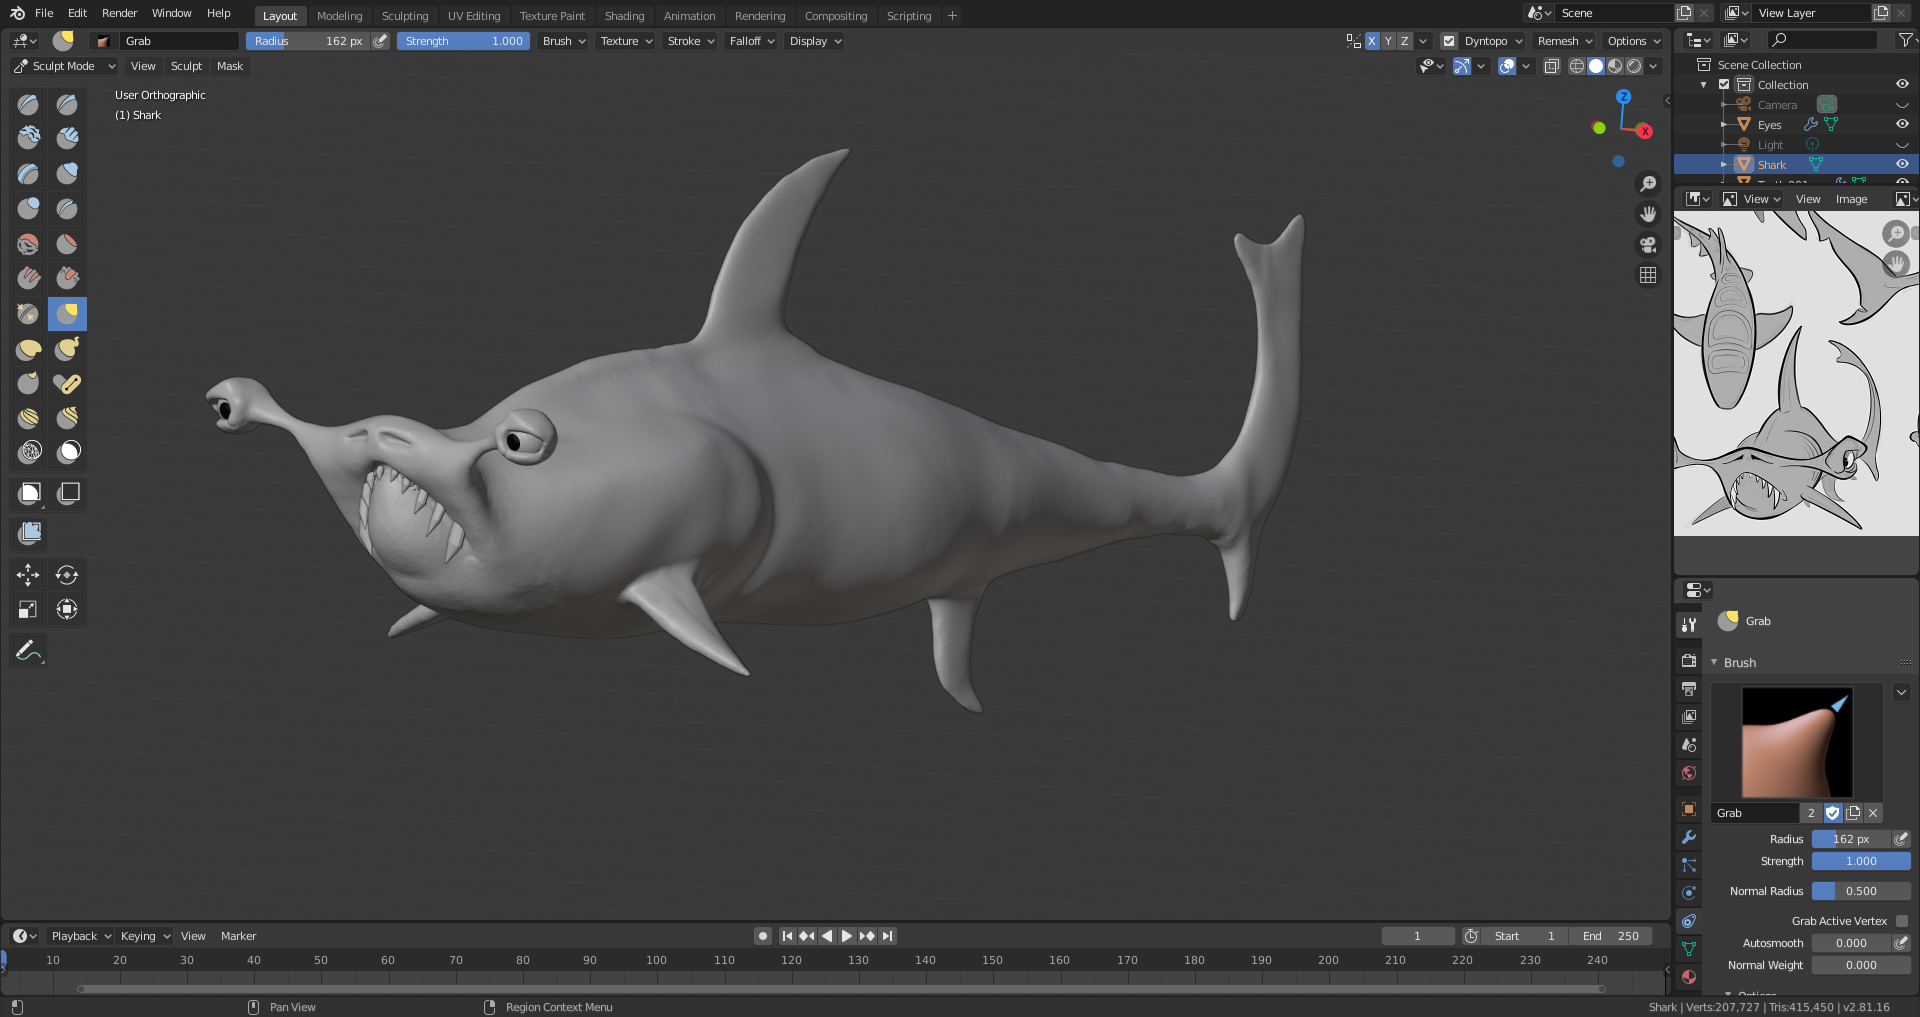Uncheck the Collection checkbox

point(1723,84)
